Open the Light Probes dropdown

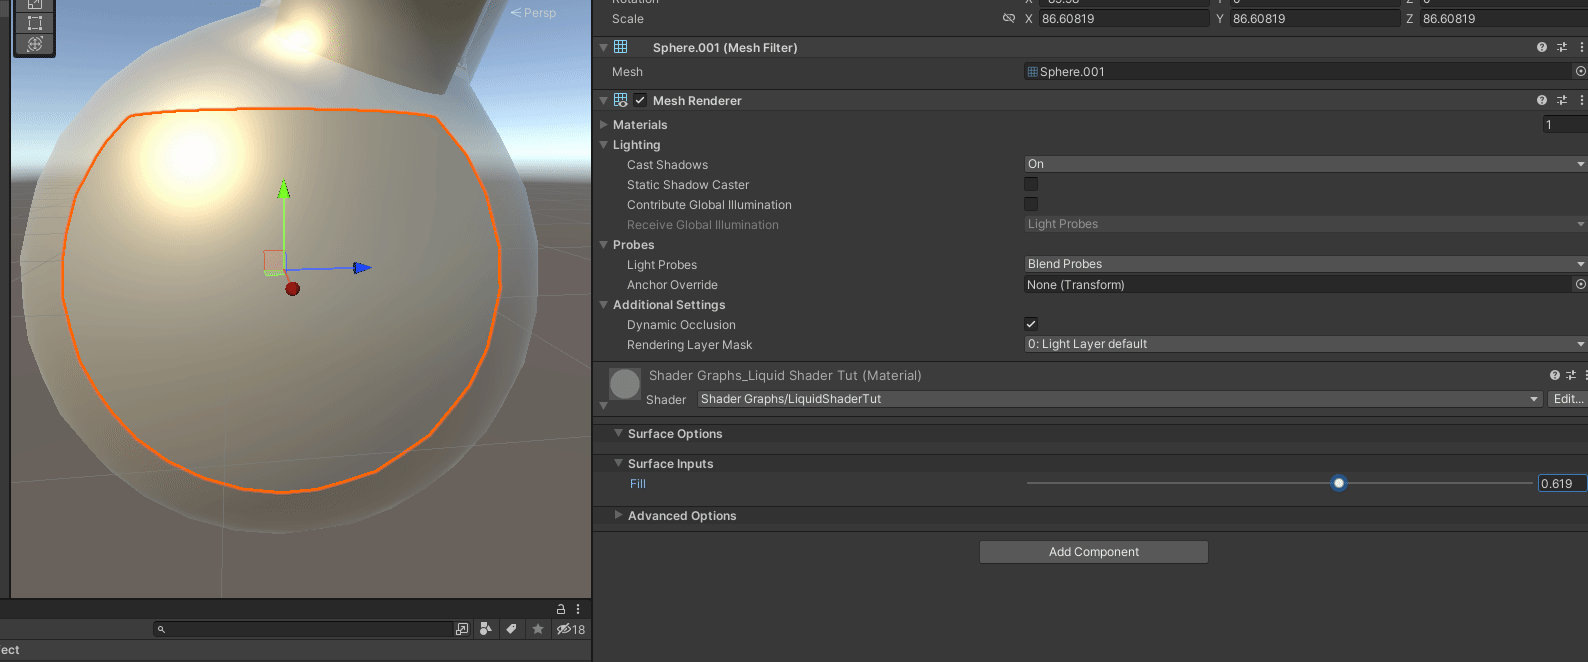(1306, 264)
